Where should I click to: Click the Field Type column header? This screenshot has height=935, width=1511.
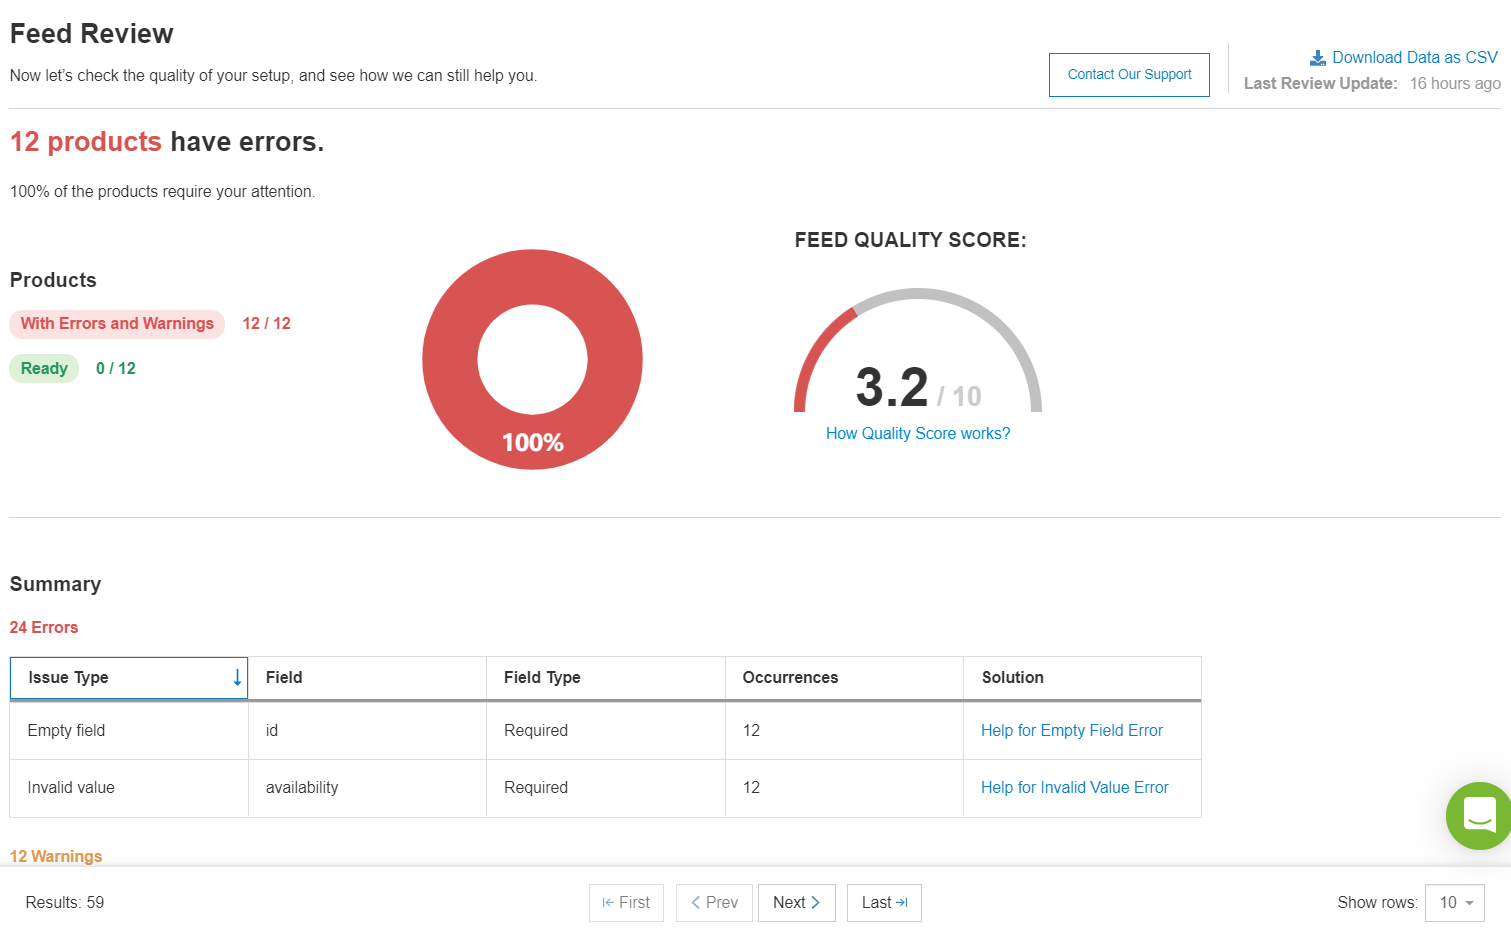pos(542,678)
